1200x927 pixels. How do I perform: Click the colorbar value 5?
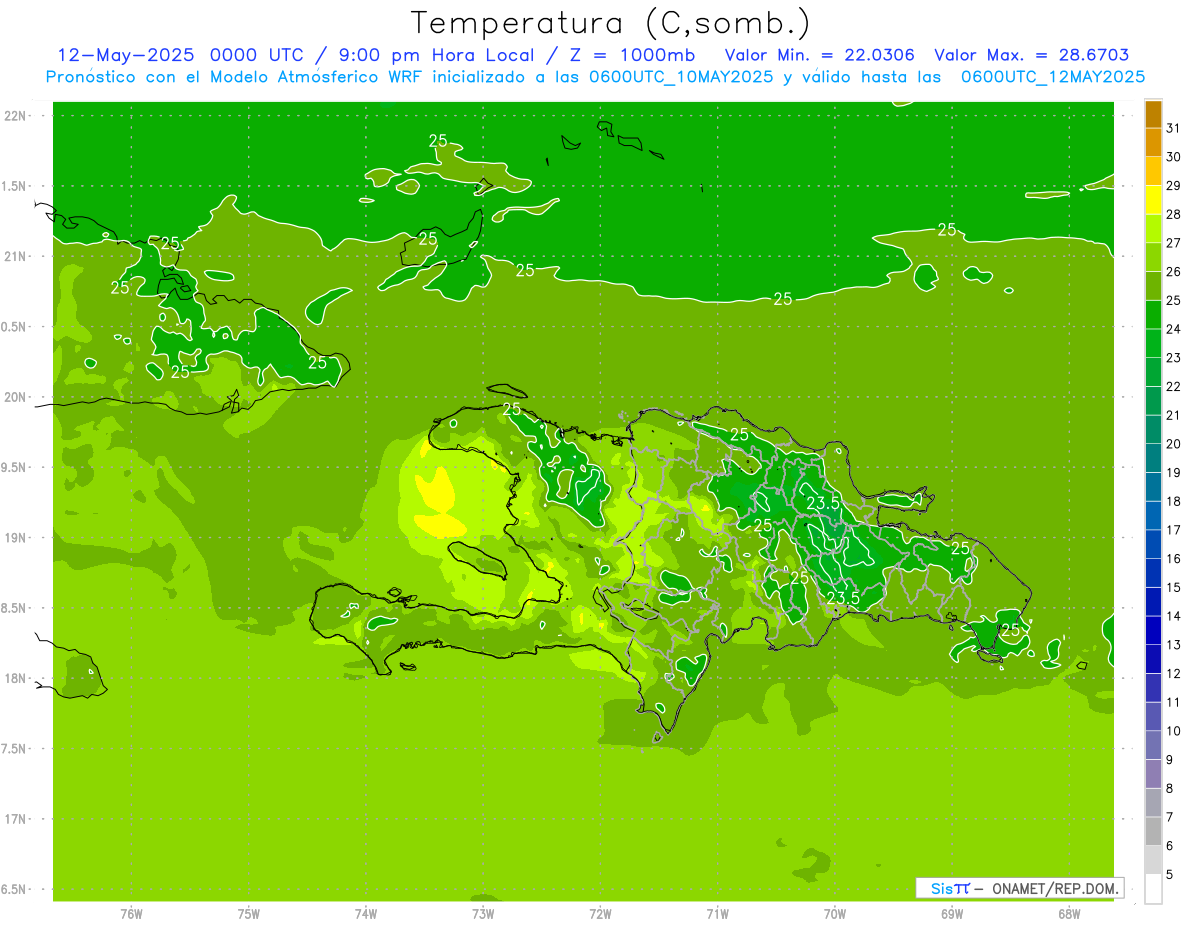tap(1170, 875)
